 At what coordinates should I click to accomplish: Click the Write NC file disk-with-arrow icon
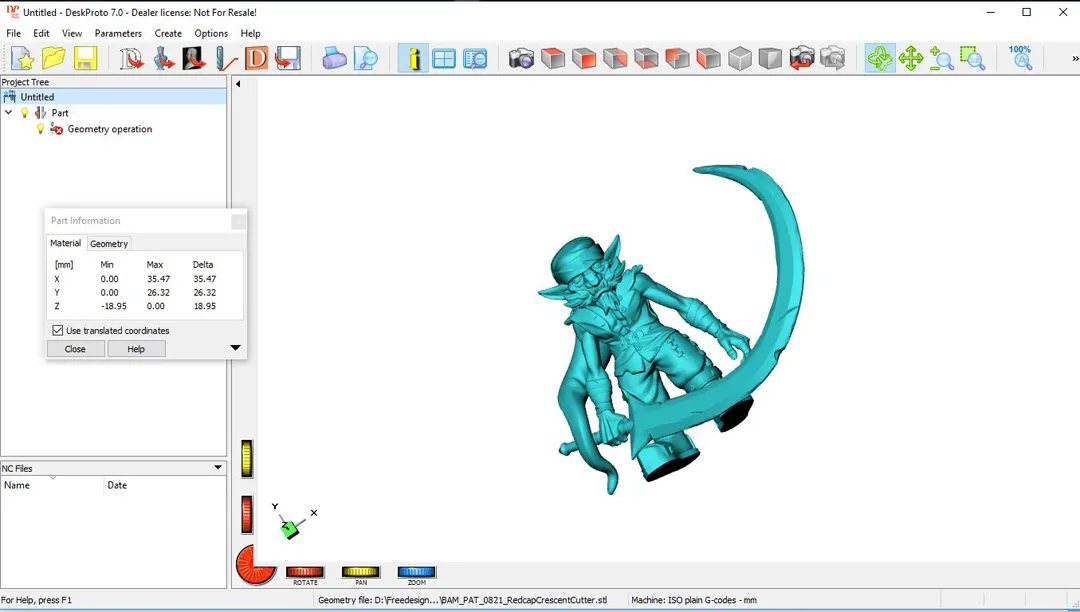[x=288, y=59]
